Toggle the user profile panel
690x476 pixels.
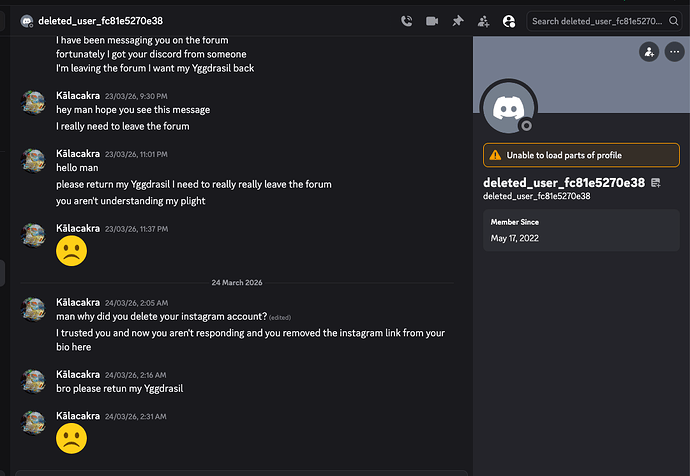pos(509,20)
